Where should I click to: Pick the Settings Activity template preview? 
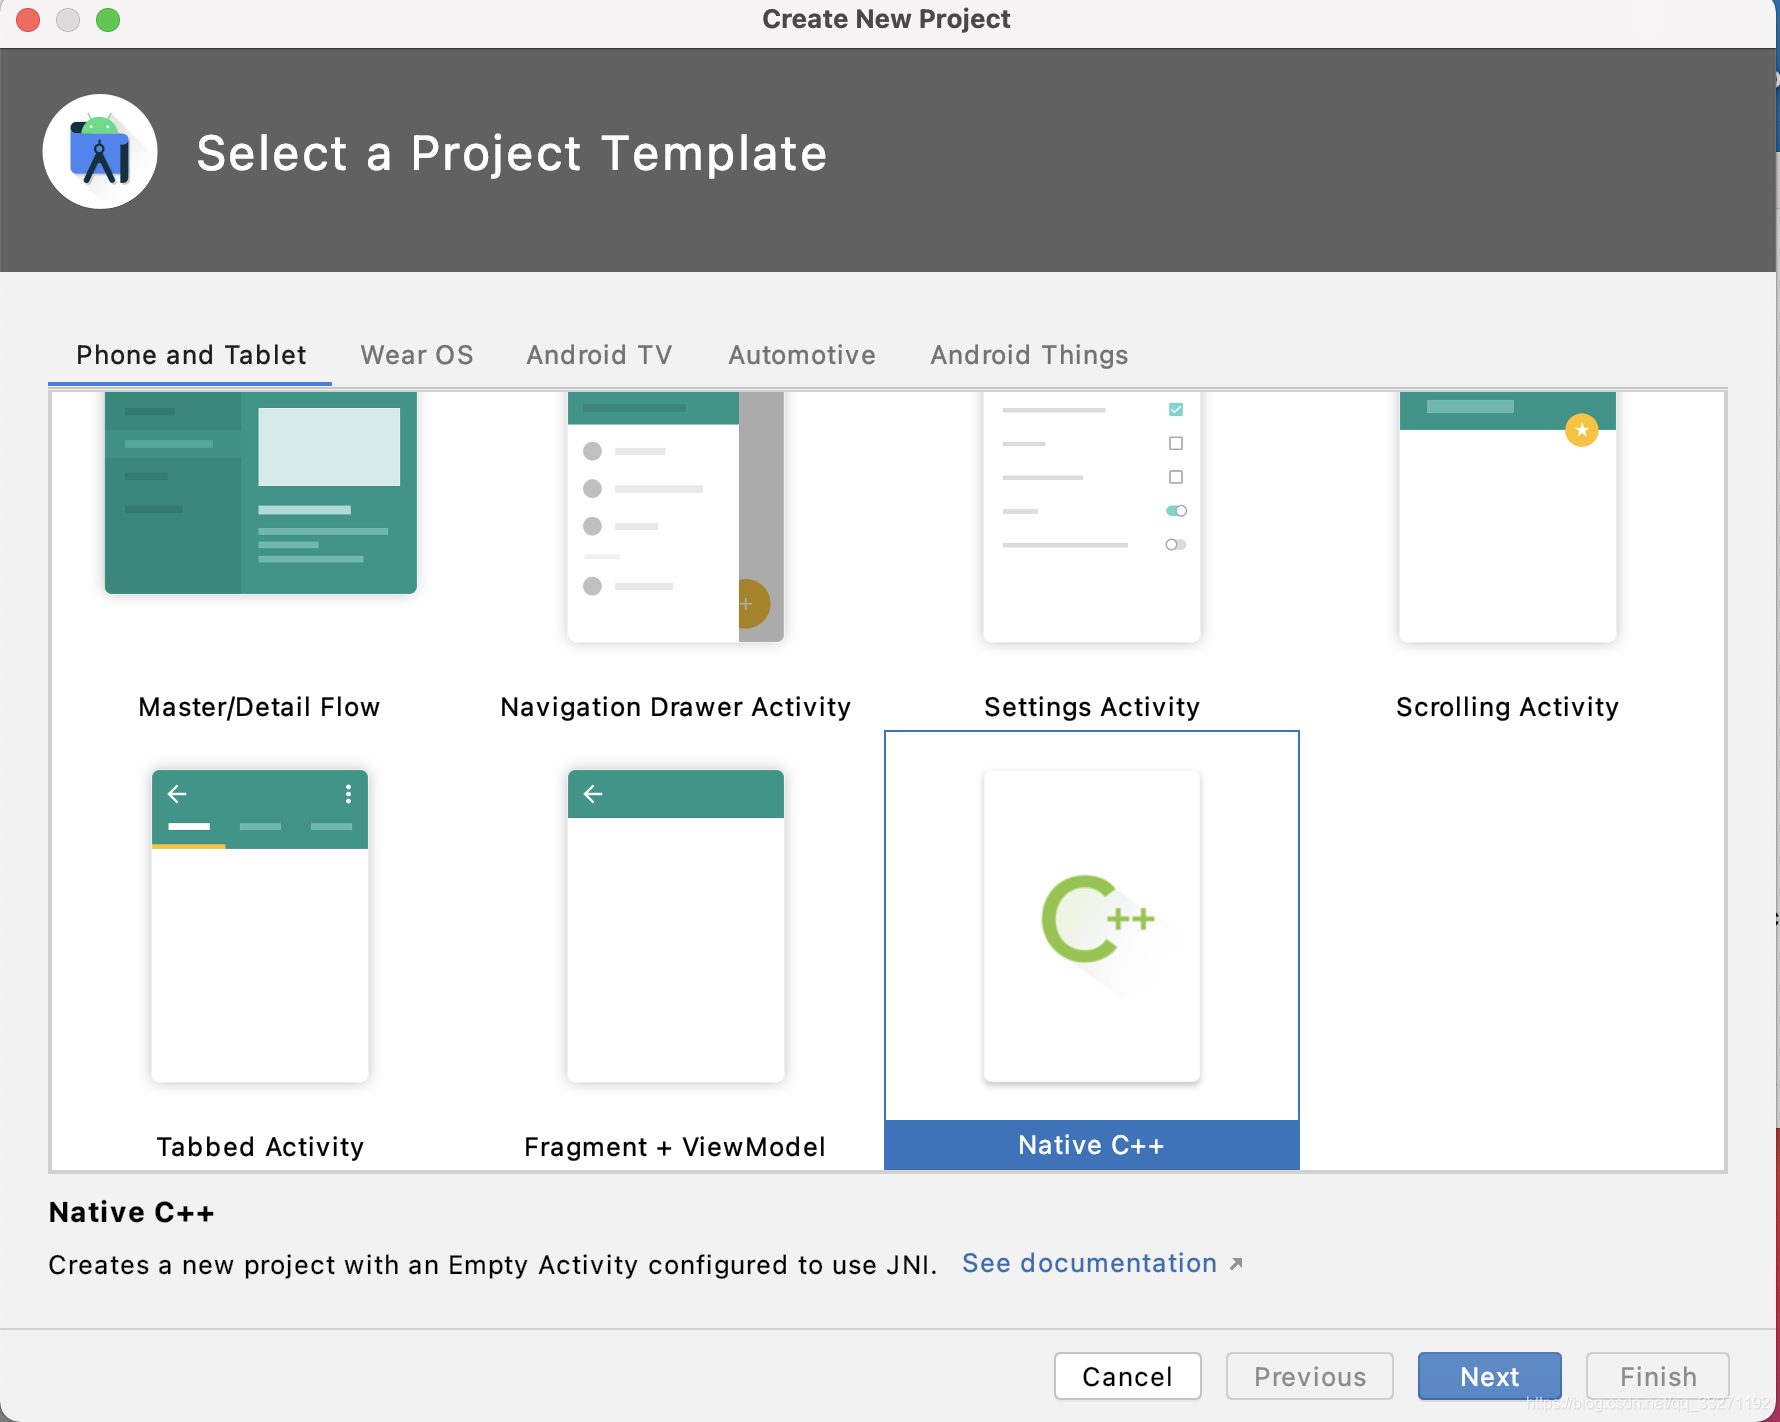(1092, 517)
